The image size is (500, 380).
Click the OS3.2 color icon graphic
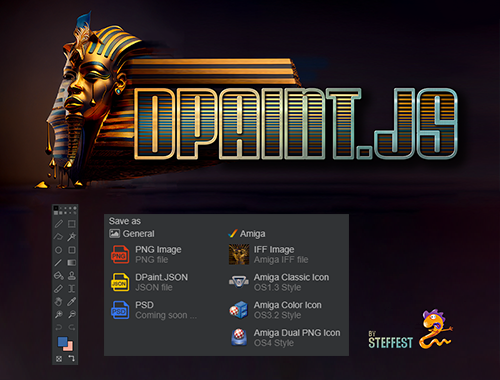239,310
